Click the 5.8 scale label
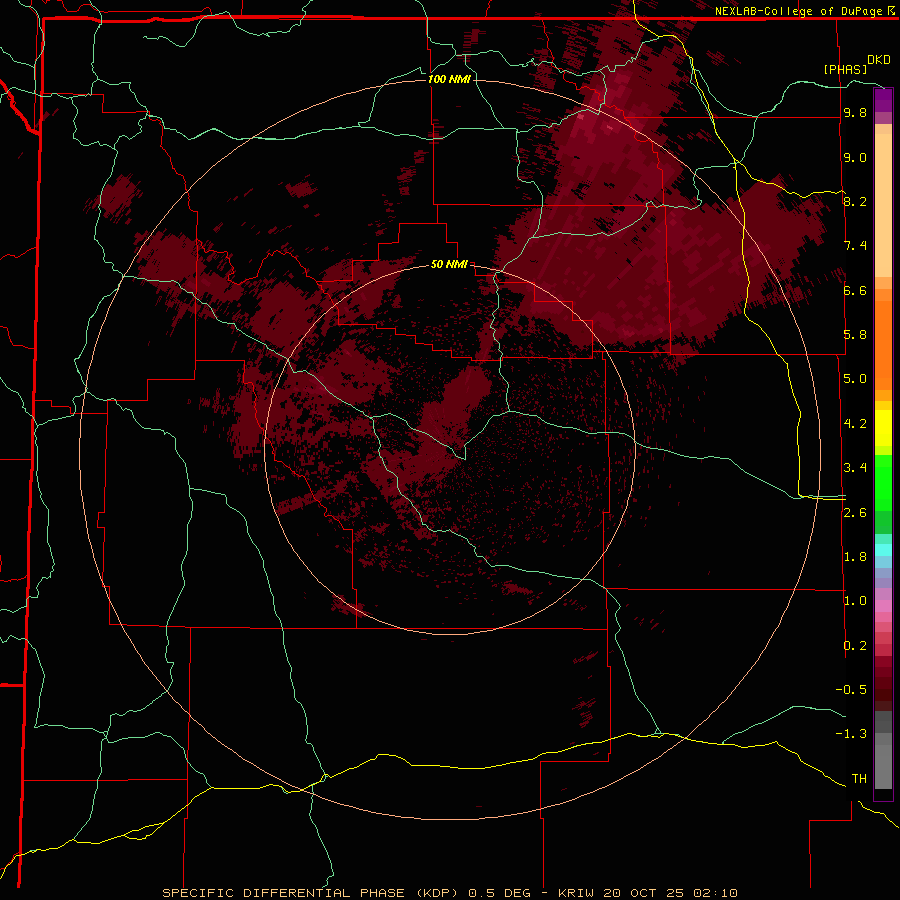900x900 pixels. point(855,335)
